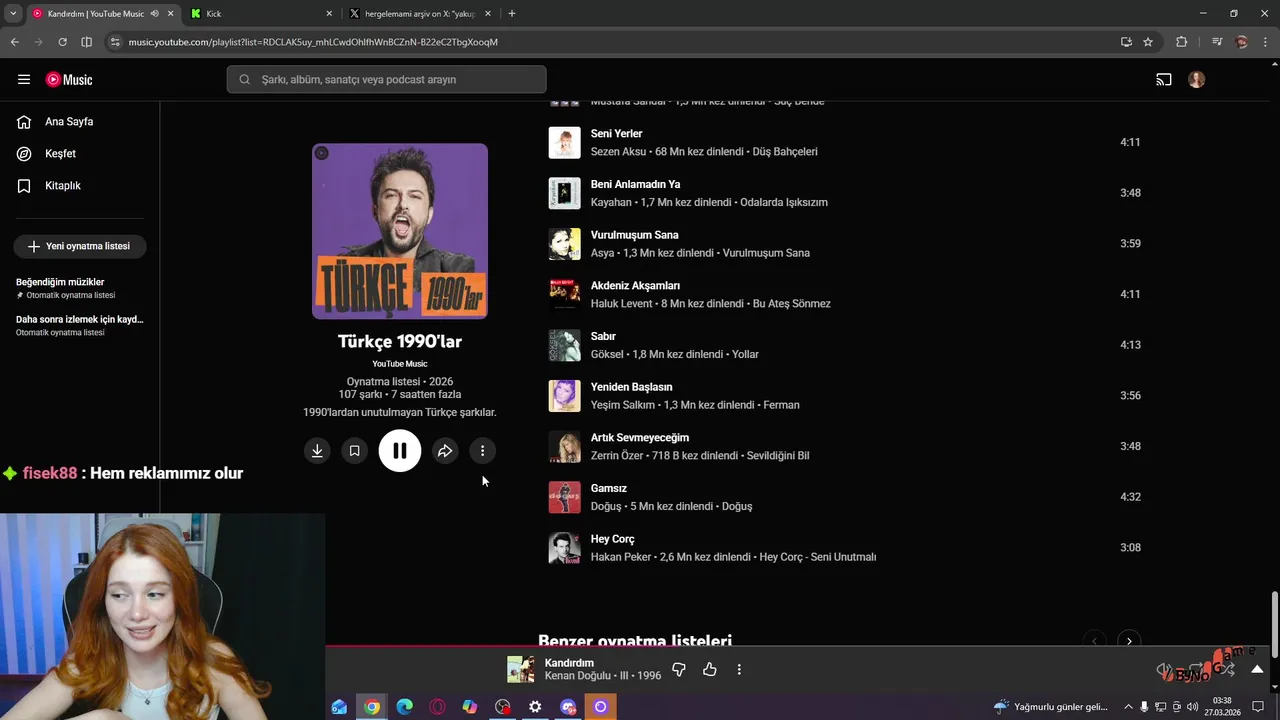Mute the YouTube Music tab audio
This screenshot has height=720, width=1280.
coord(154,14)
